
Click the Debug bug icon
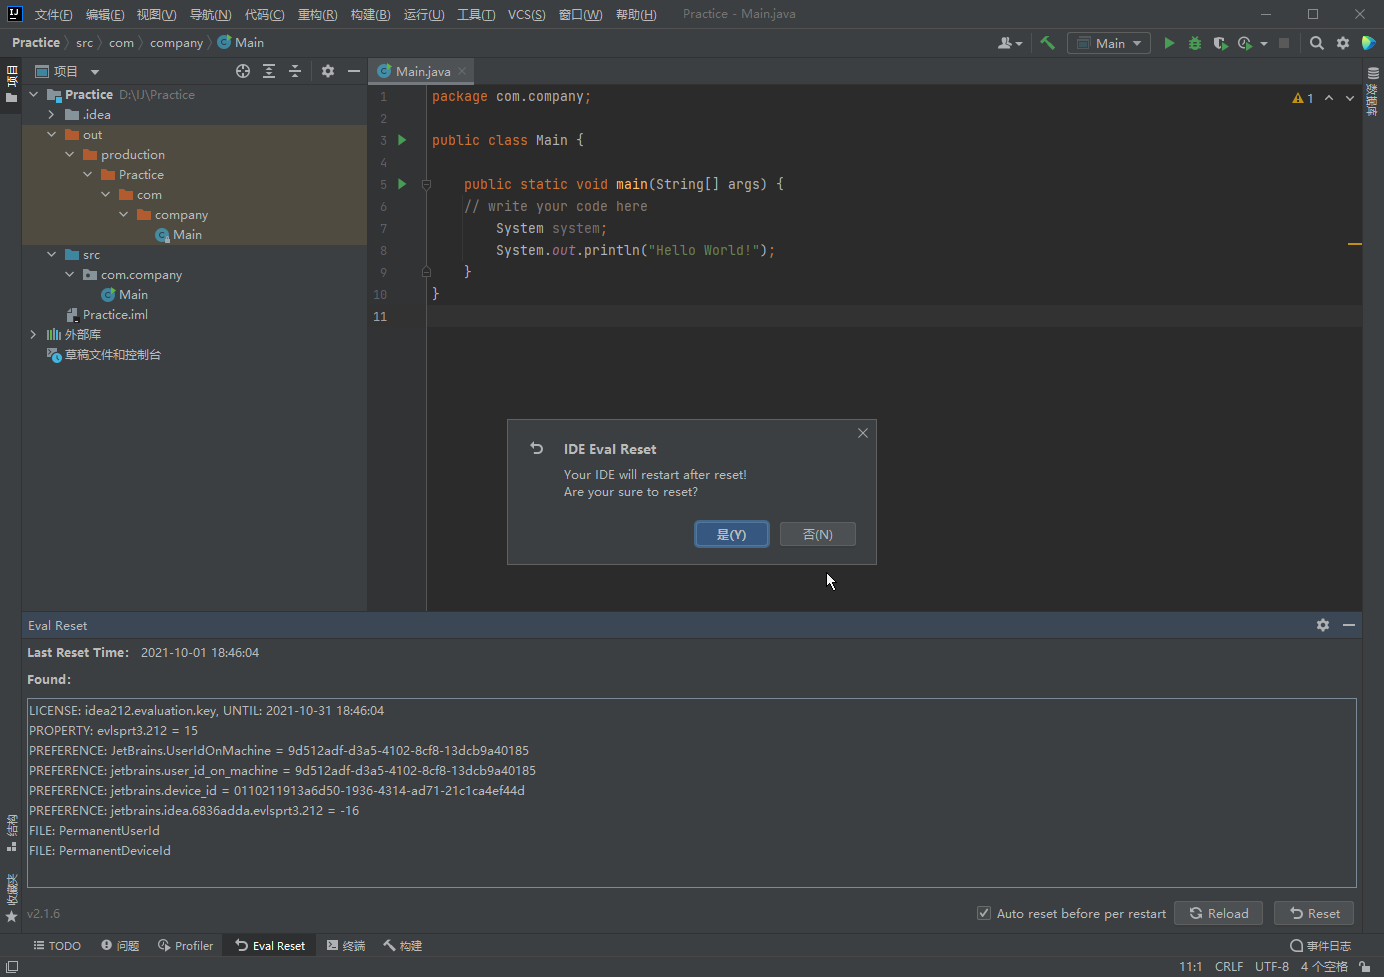[x=1194, y=43]
